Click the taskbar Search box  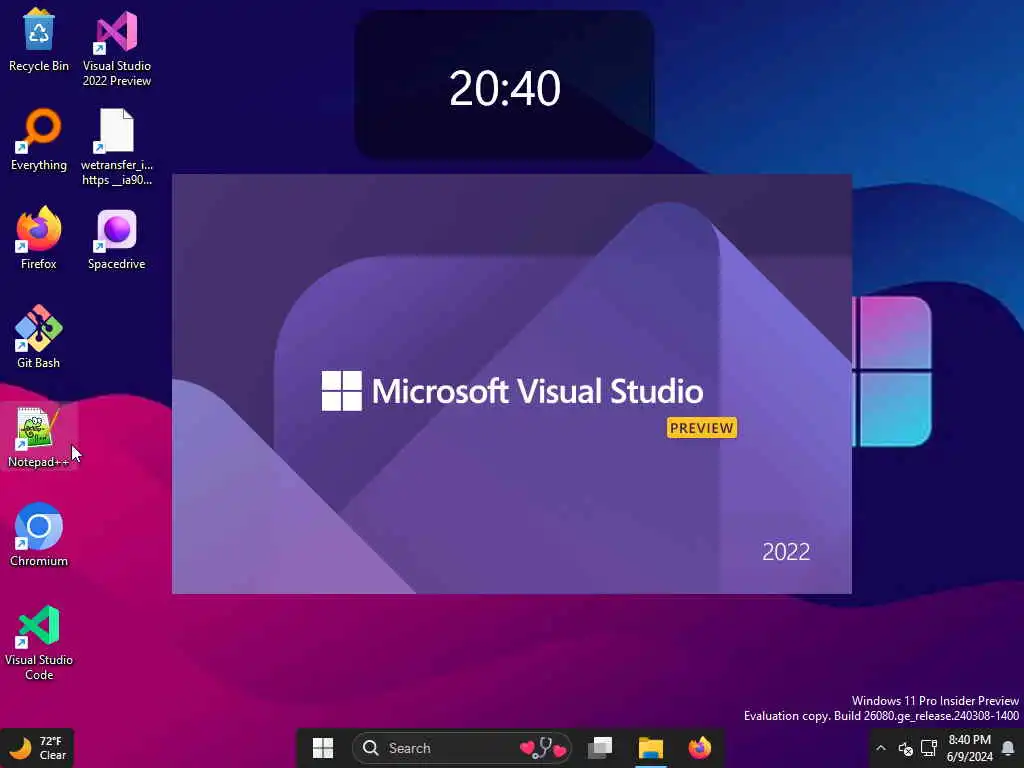462,748
